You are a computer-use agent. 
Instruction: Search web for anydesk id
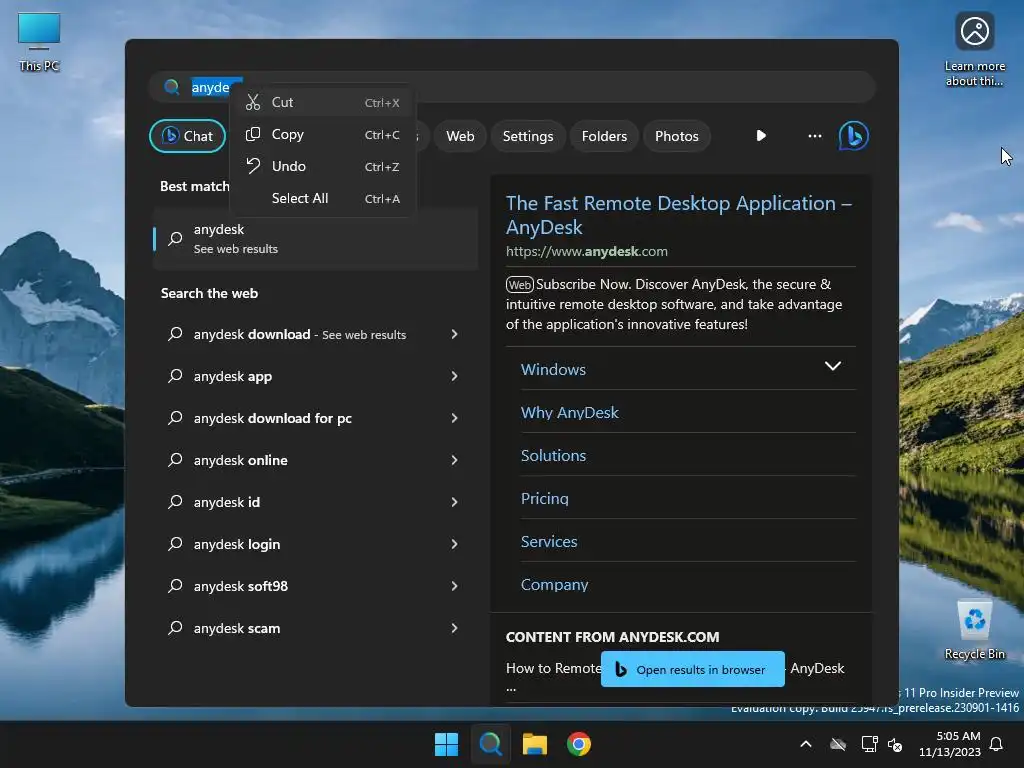tap(227, 502)
